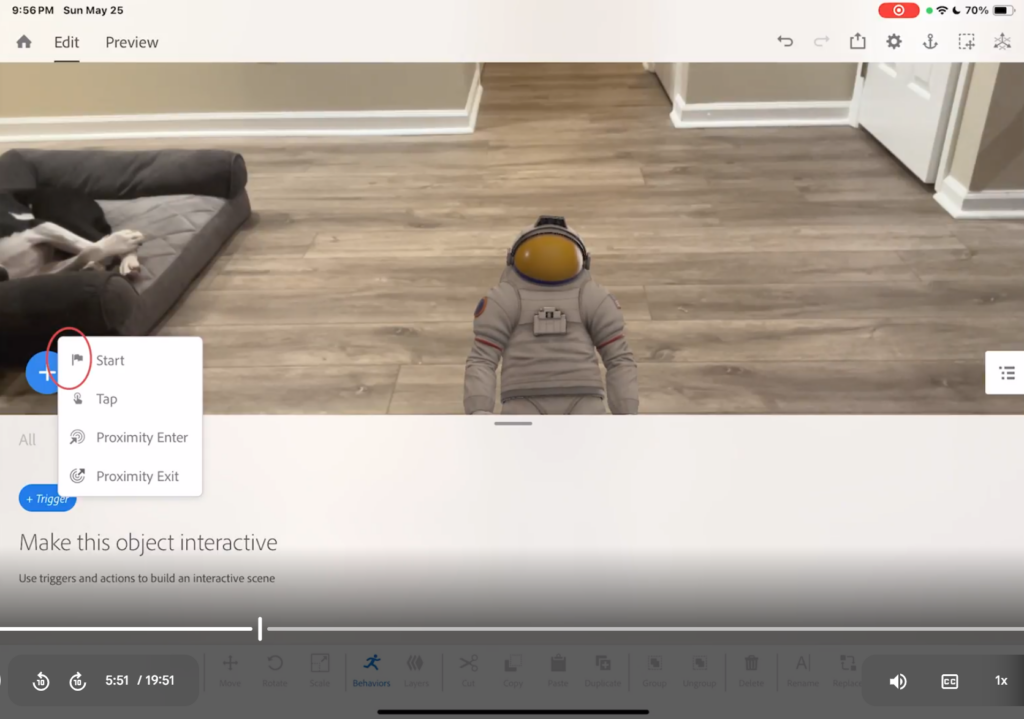Tap the blue plus circle button
The height and width of the screenshot is (719, 1024).
pyautogui.click(x=42, y=372)
